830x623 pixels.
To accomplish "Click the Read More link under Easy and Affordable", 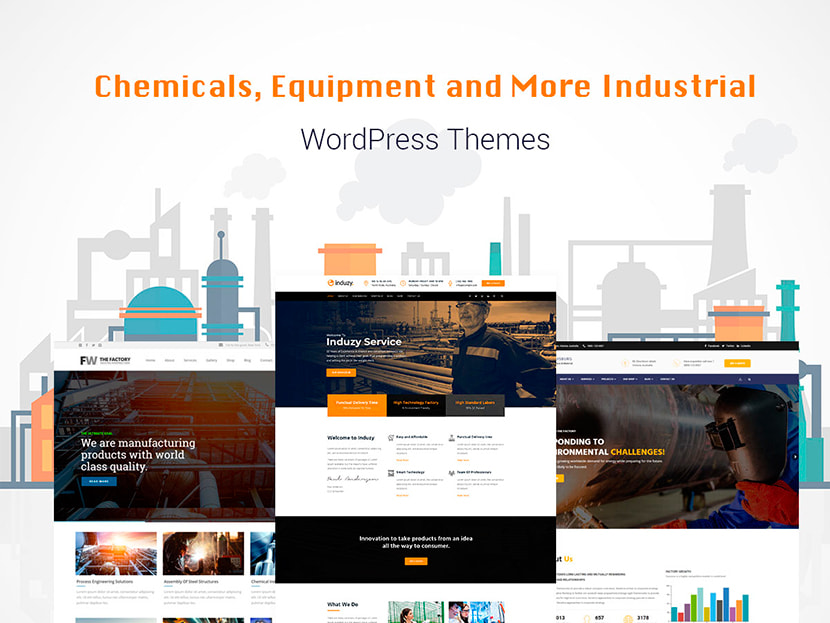I will coord(402,460).
